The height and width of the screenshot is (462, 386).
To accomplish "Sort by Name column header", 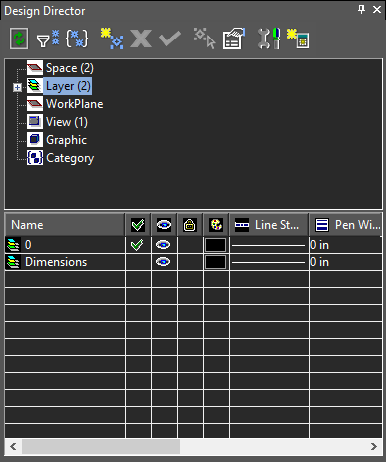I will pyautogui.click(x=65, y=225).
